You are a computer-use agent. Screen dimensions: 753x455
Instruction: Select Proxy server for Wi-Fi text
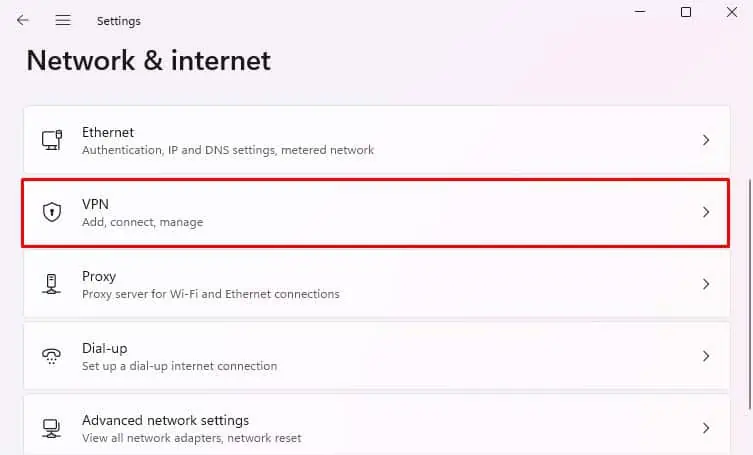(210, 294)
